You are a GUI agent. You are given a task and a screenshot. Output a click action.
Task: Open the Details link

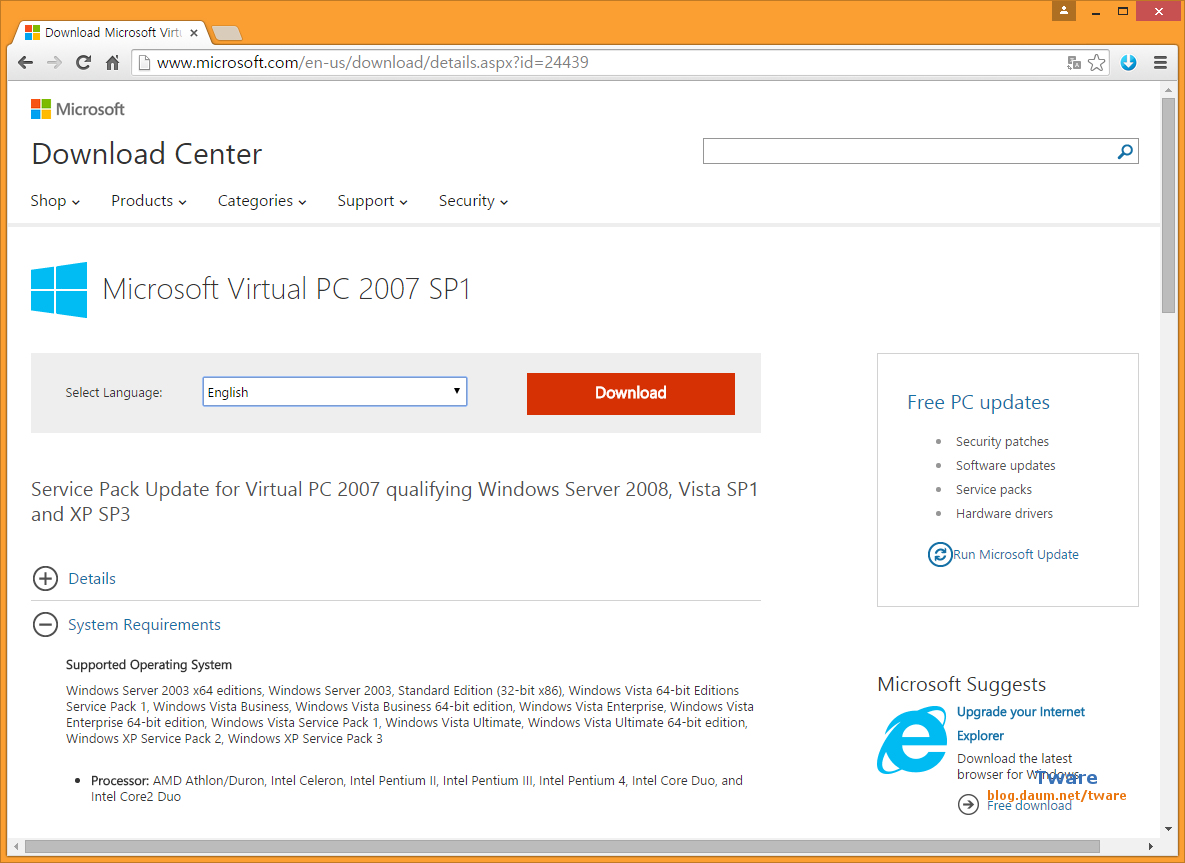click(92, 579)
